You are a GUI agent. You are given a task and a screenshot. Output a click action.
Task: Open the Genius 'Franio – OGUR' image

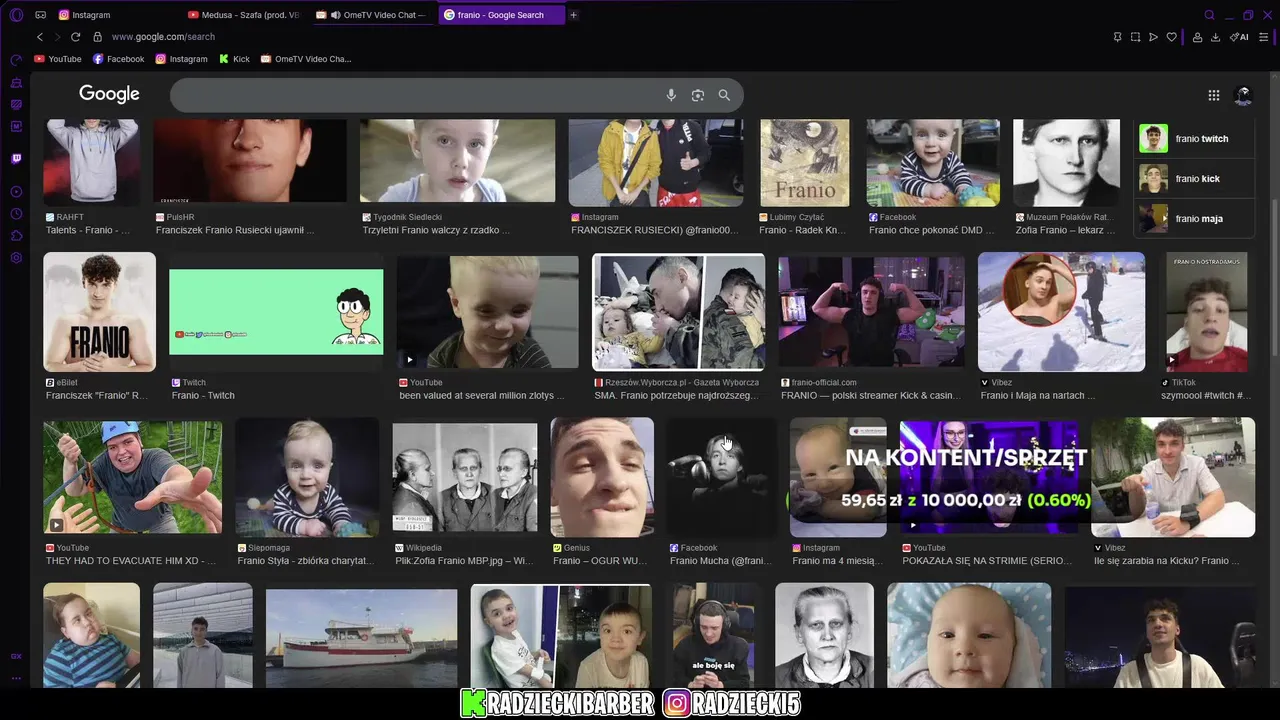tap(602, 478)
